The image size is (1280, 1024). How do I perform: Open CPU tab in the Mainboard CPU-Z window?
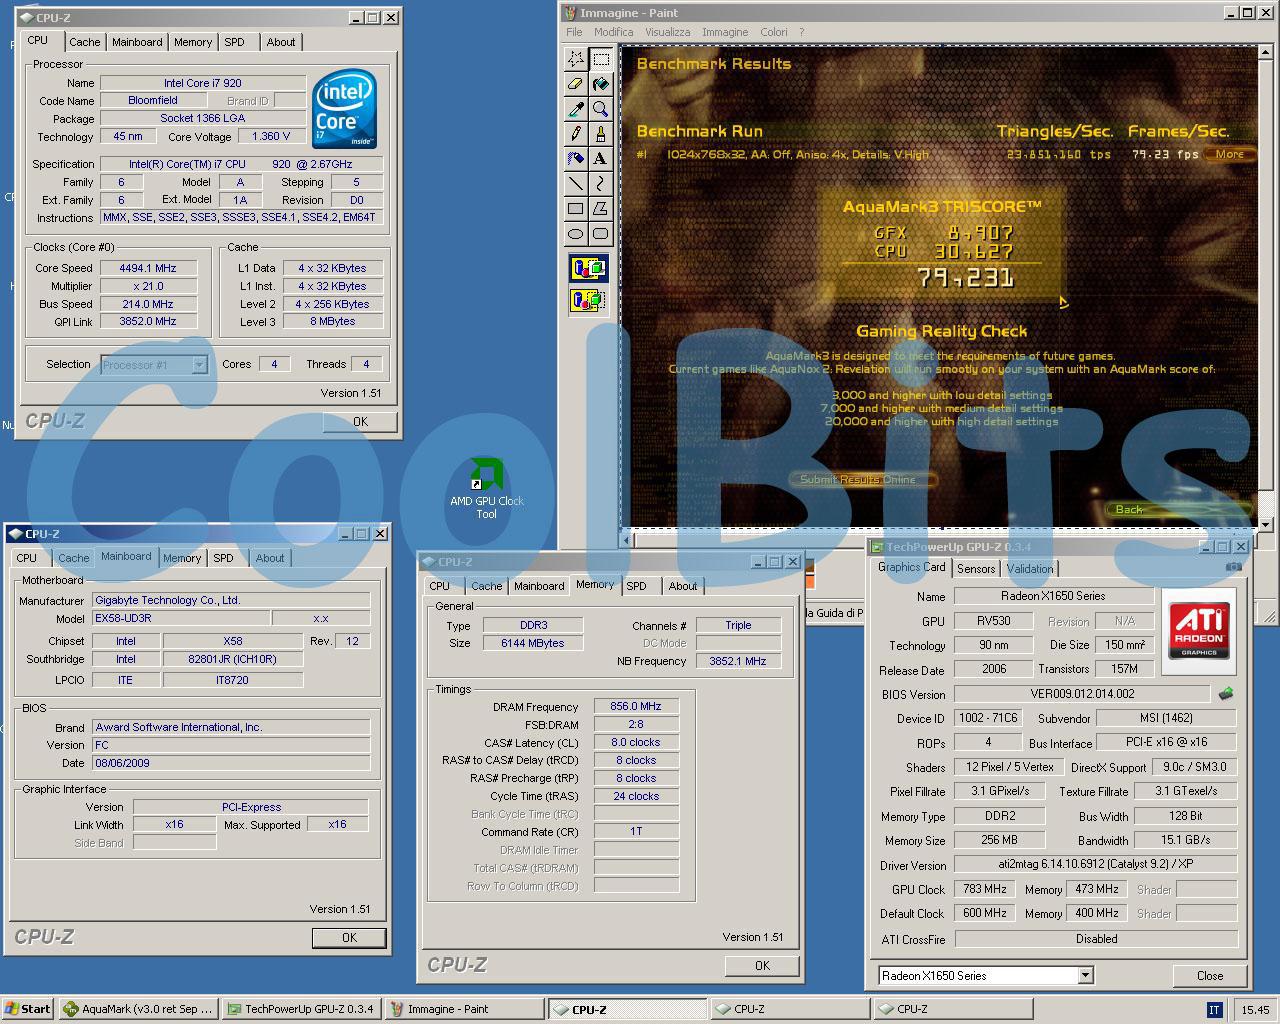26,558
